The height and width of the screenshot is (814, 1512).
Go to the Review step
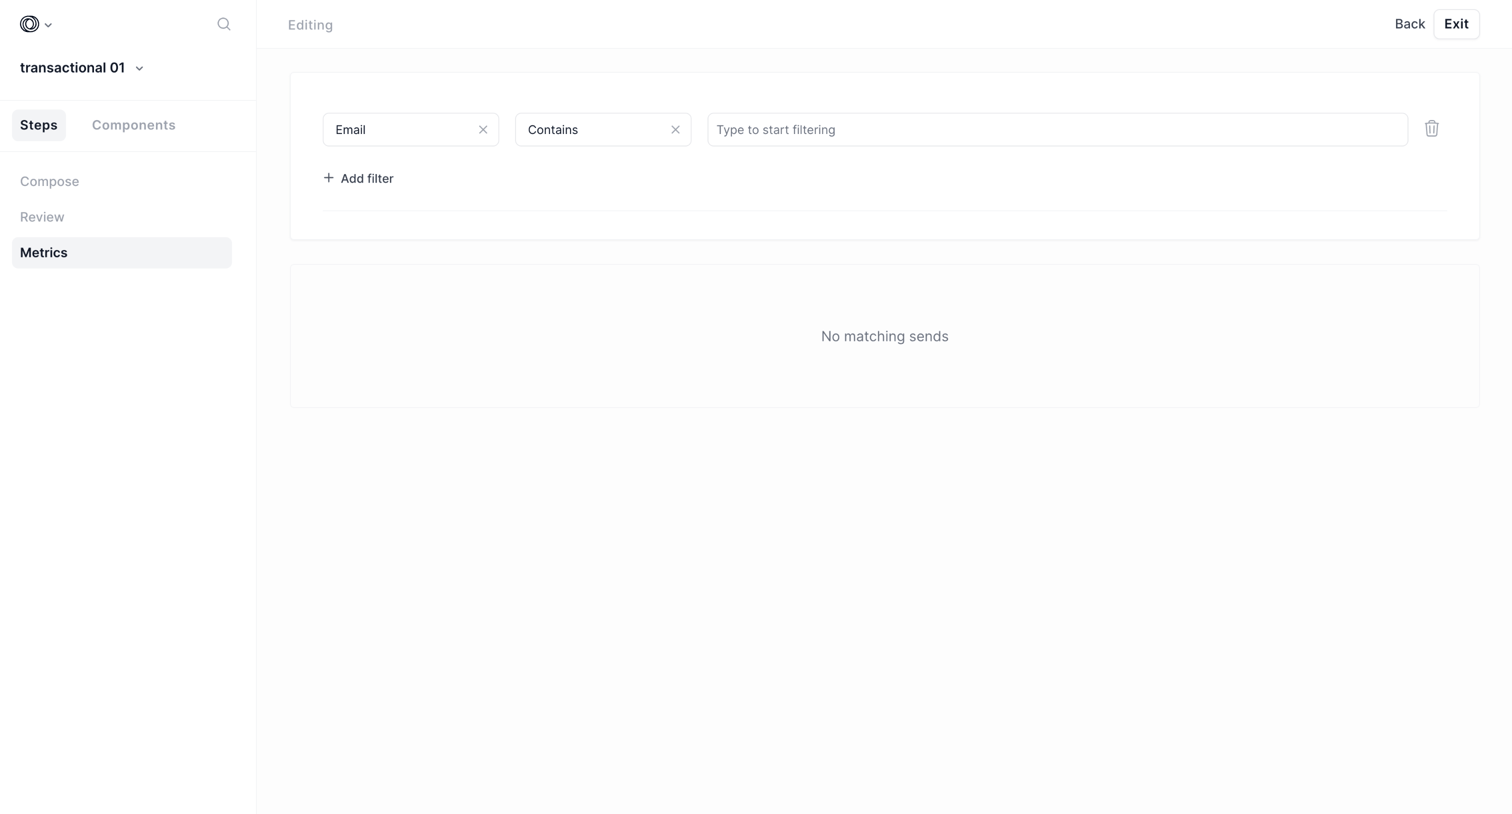tap(42, 217)
